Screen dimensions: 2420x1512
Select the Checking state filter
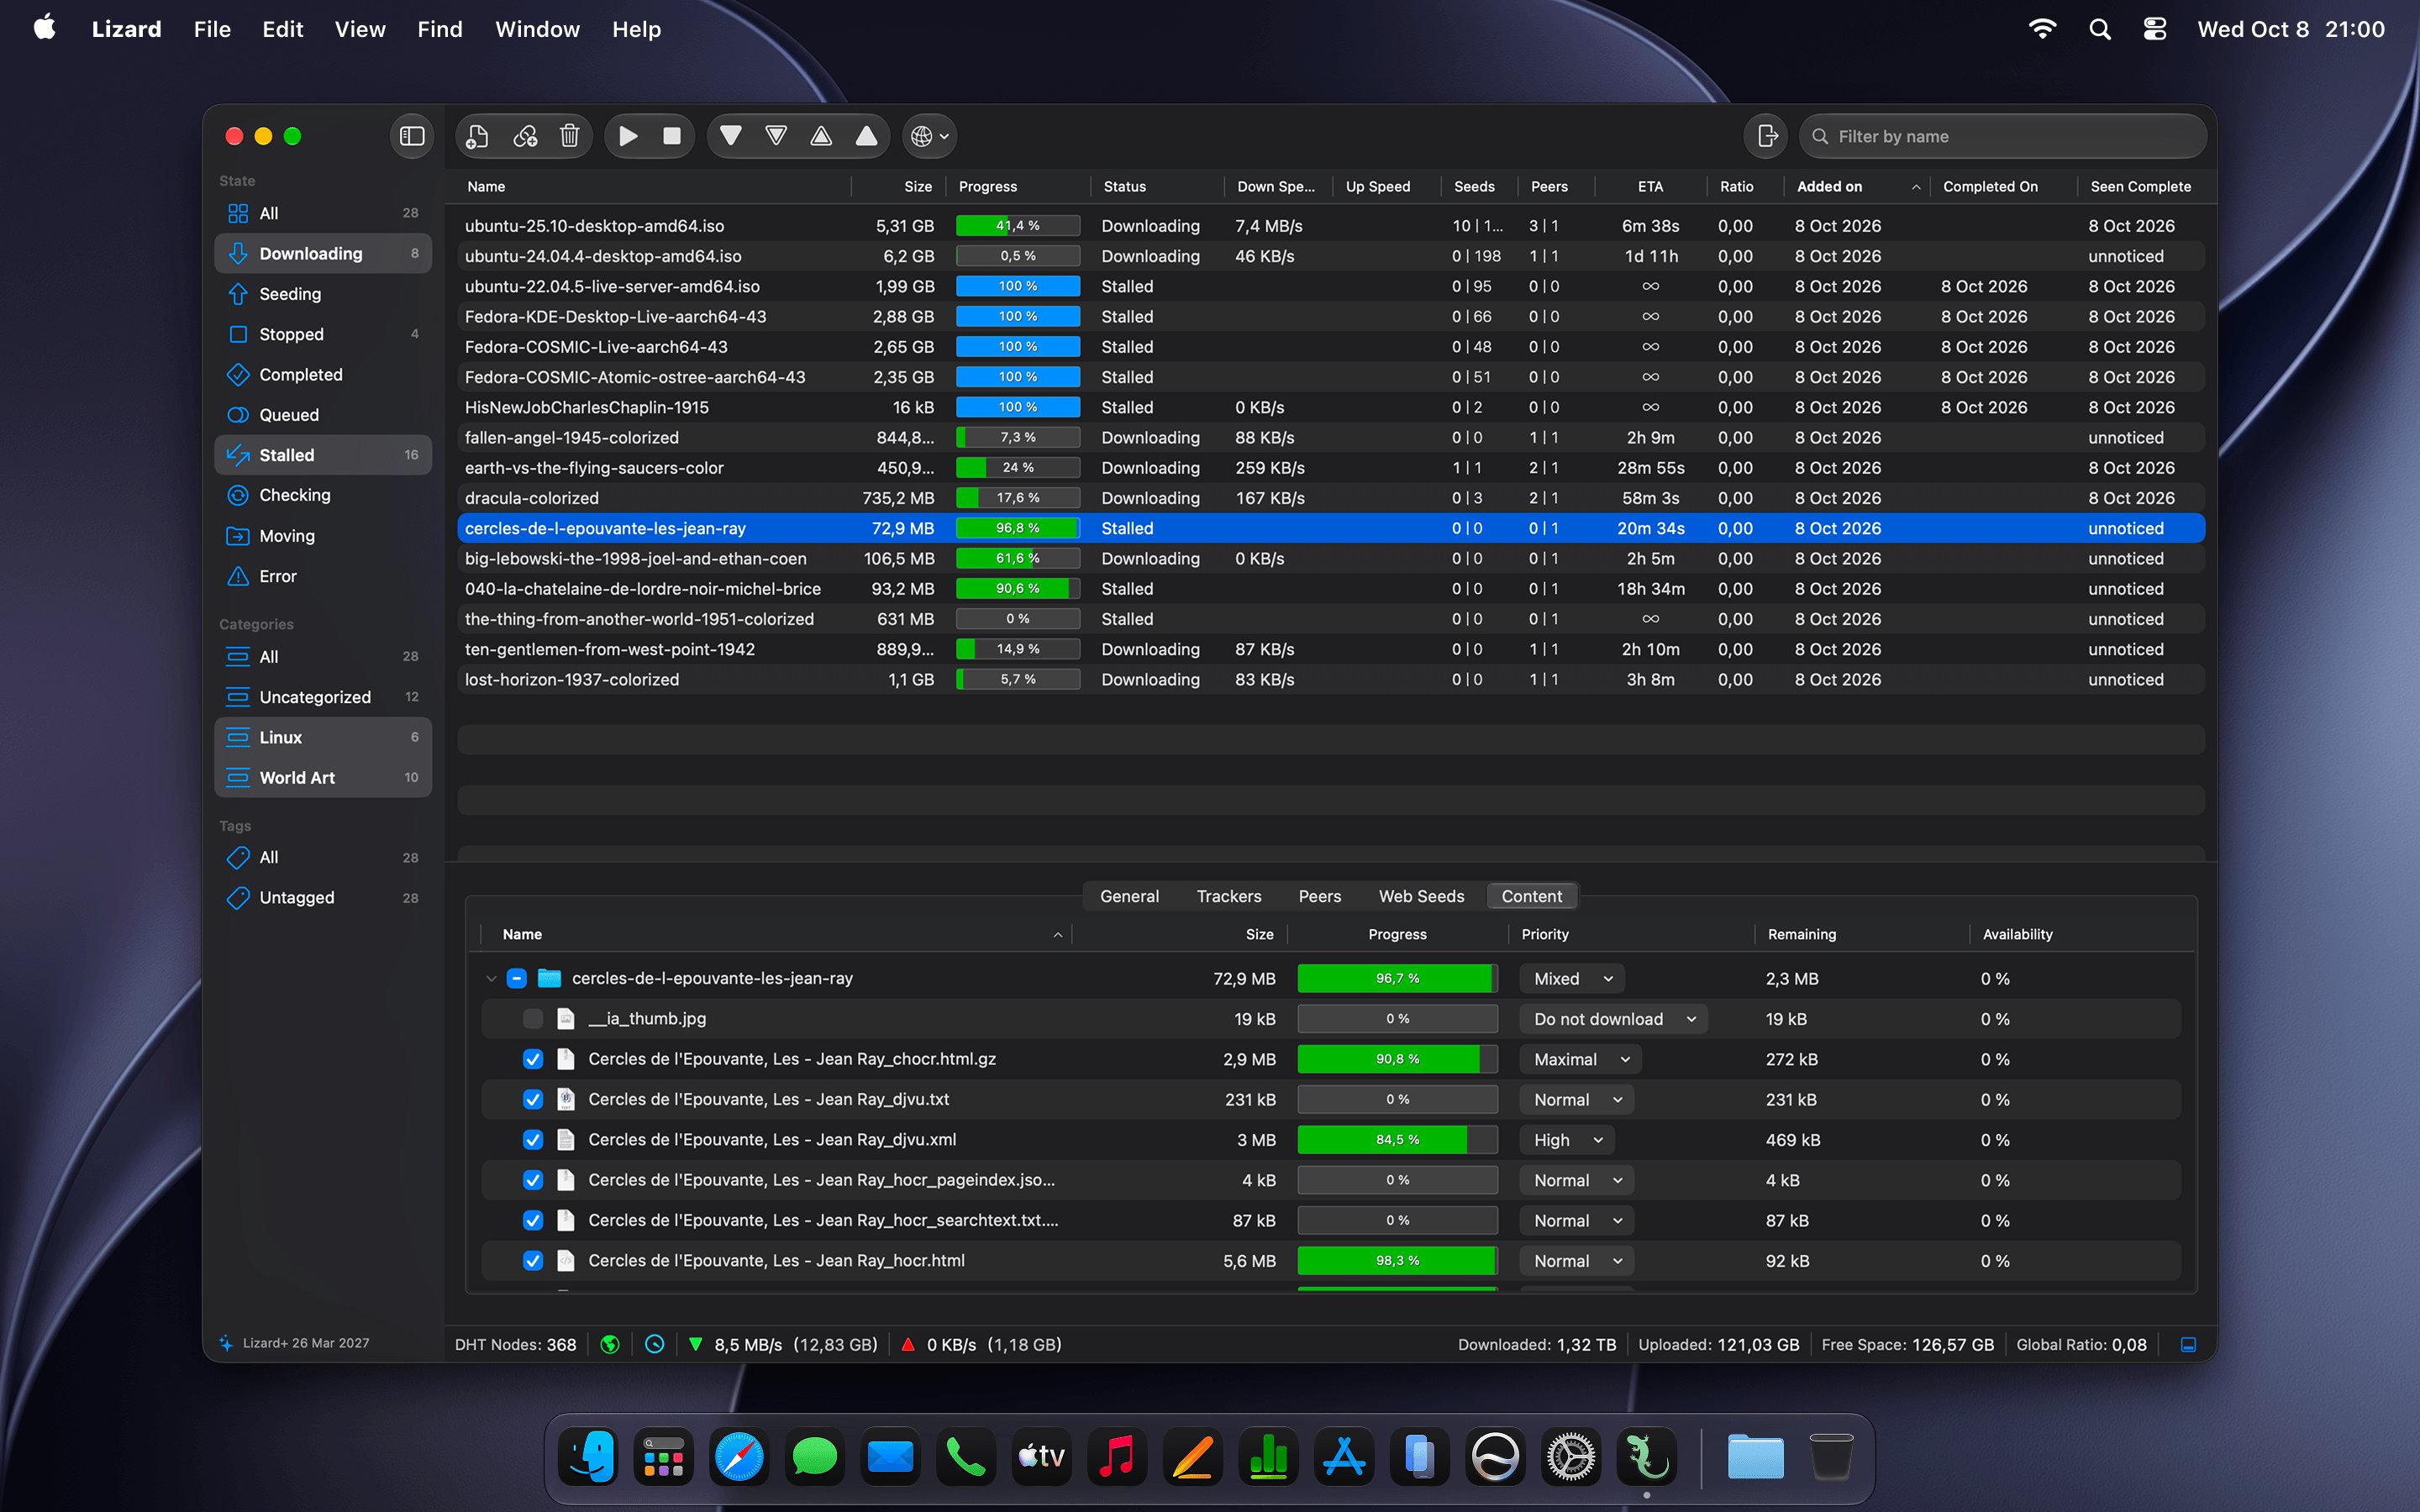[323, 495]
